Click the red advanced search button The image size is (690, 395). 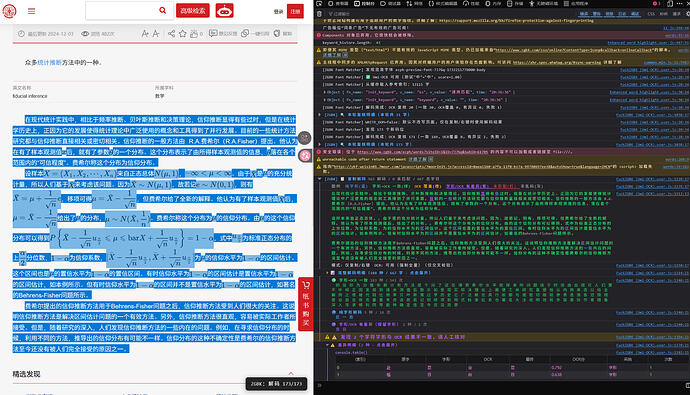[x=193, y=11]
